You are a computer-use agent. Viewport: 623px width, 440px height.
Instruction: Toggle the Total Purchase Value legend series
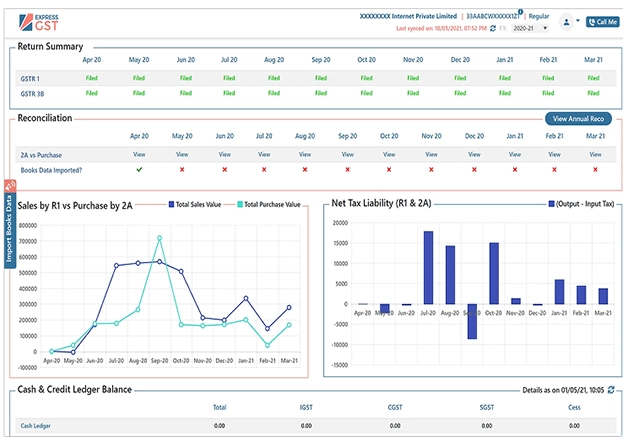coord(266,204)
